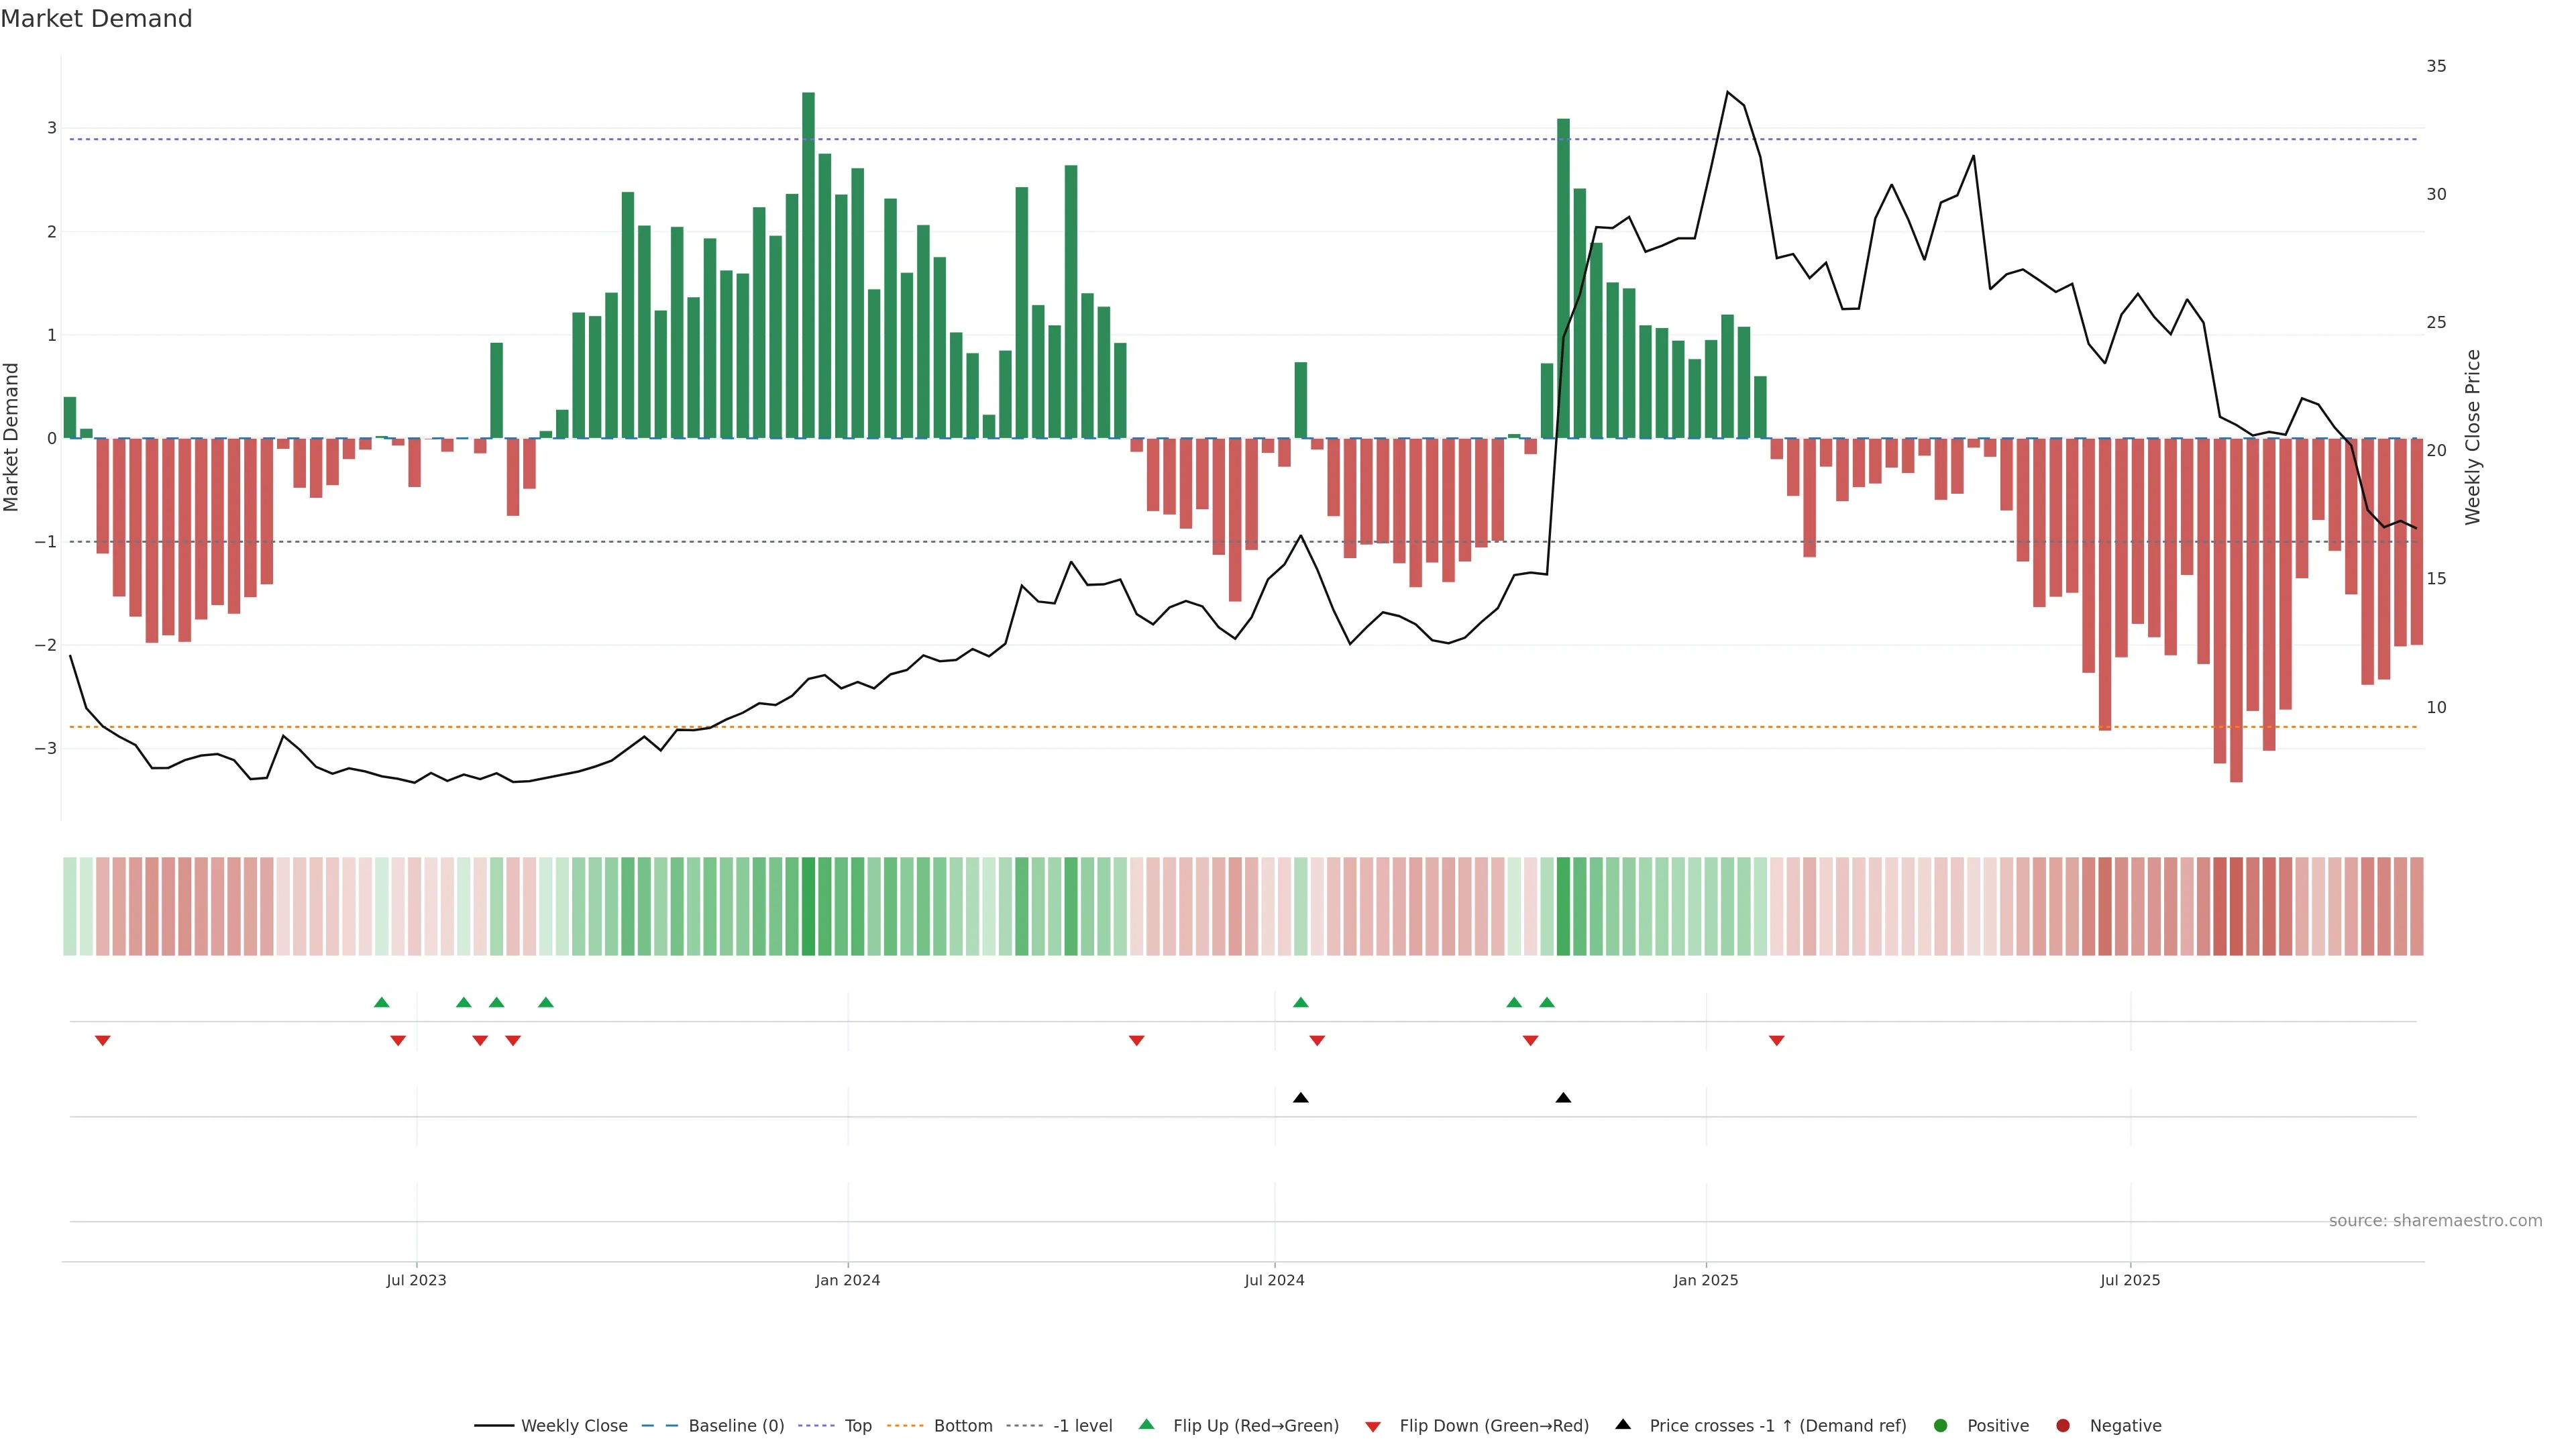Click the tallest green demand bar before Jan 2024
This screenshot has height=1449, width=2576.
click(808, 265)
